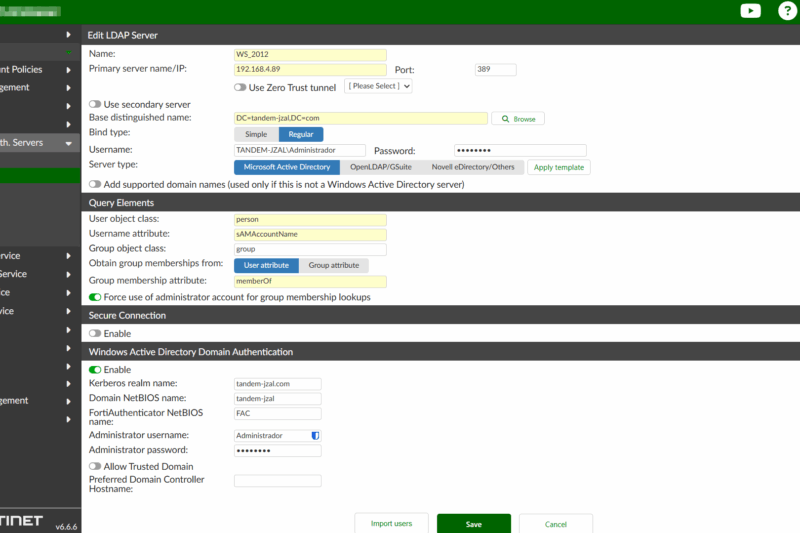Screen dimensions: 800x533
Task: Click the Kerberos realm name field
Action: (278, 384)
